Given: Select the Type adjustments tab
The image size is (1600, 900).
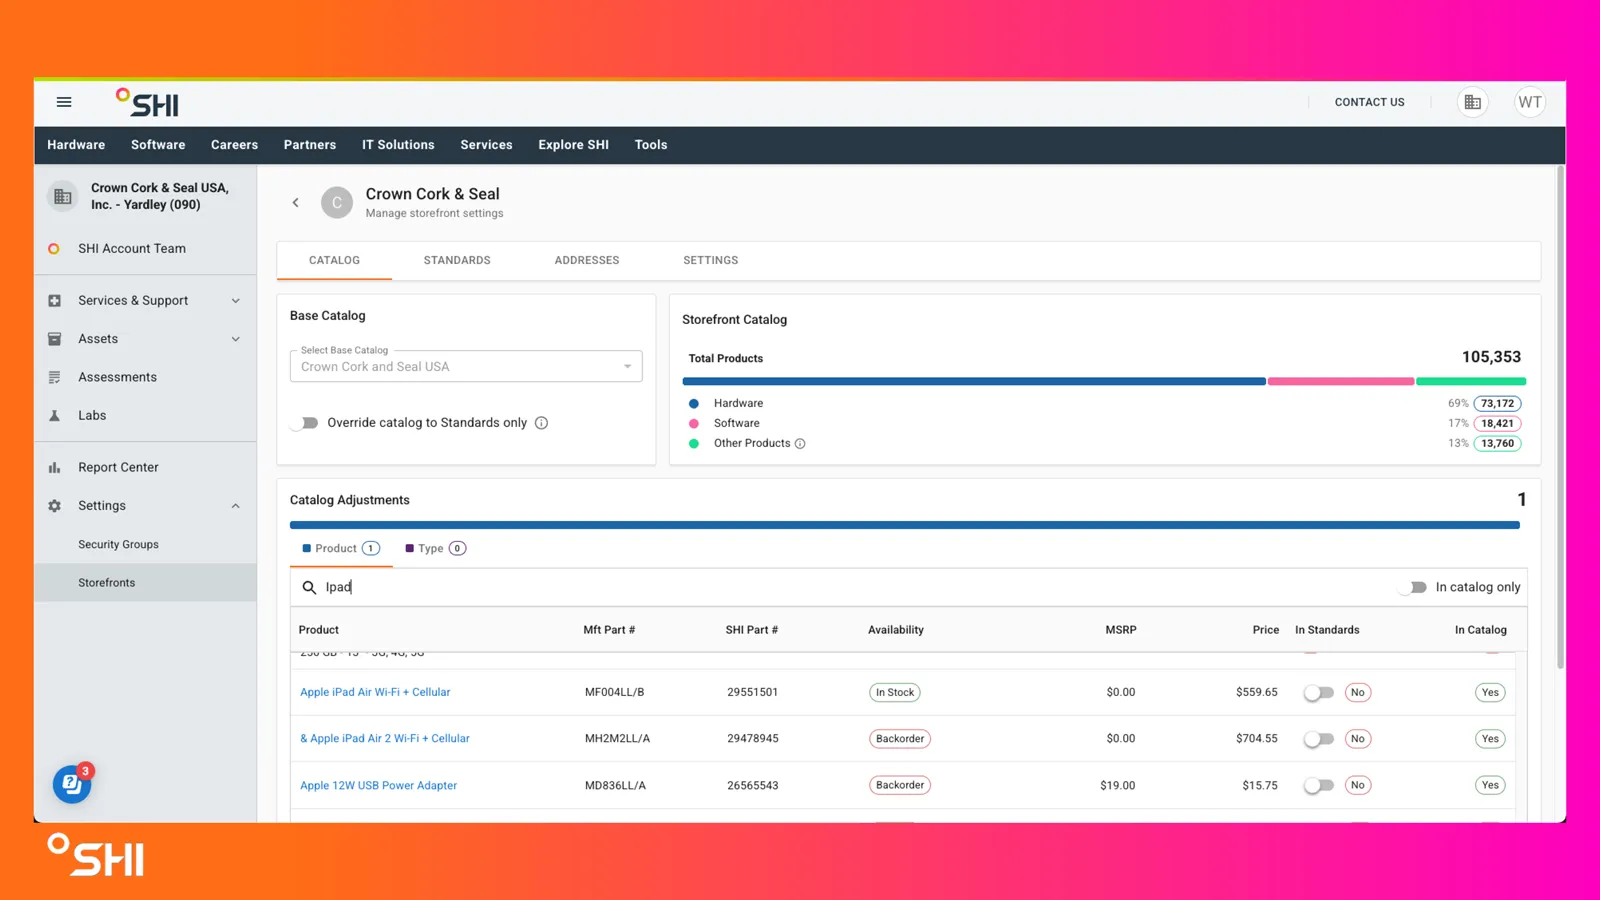Looking at the screenshot, I should point(435,549).
